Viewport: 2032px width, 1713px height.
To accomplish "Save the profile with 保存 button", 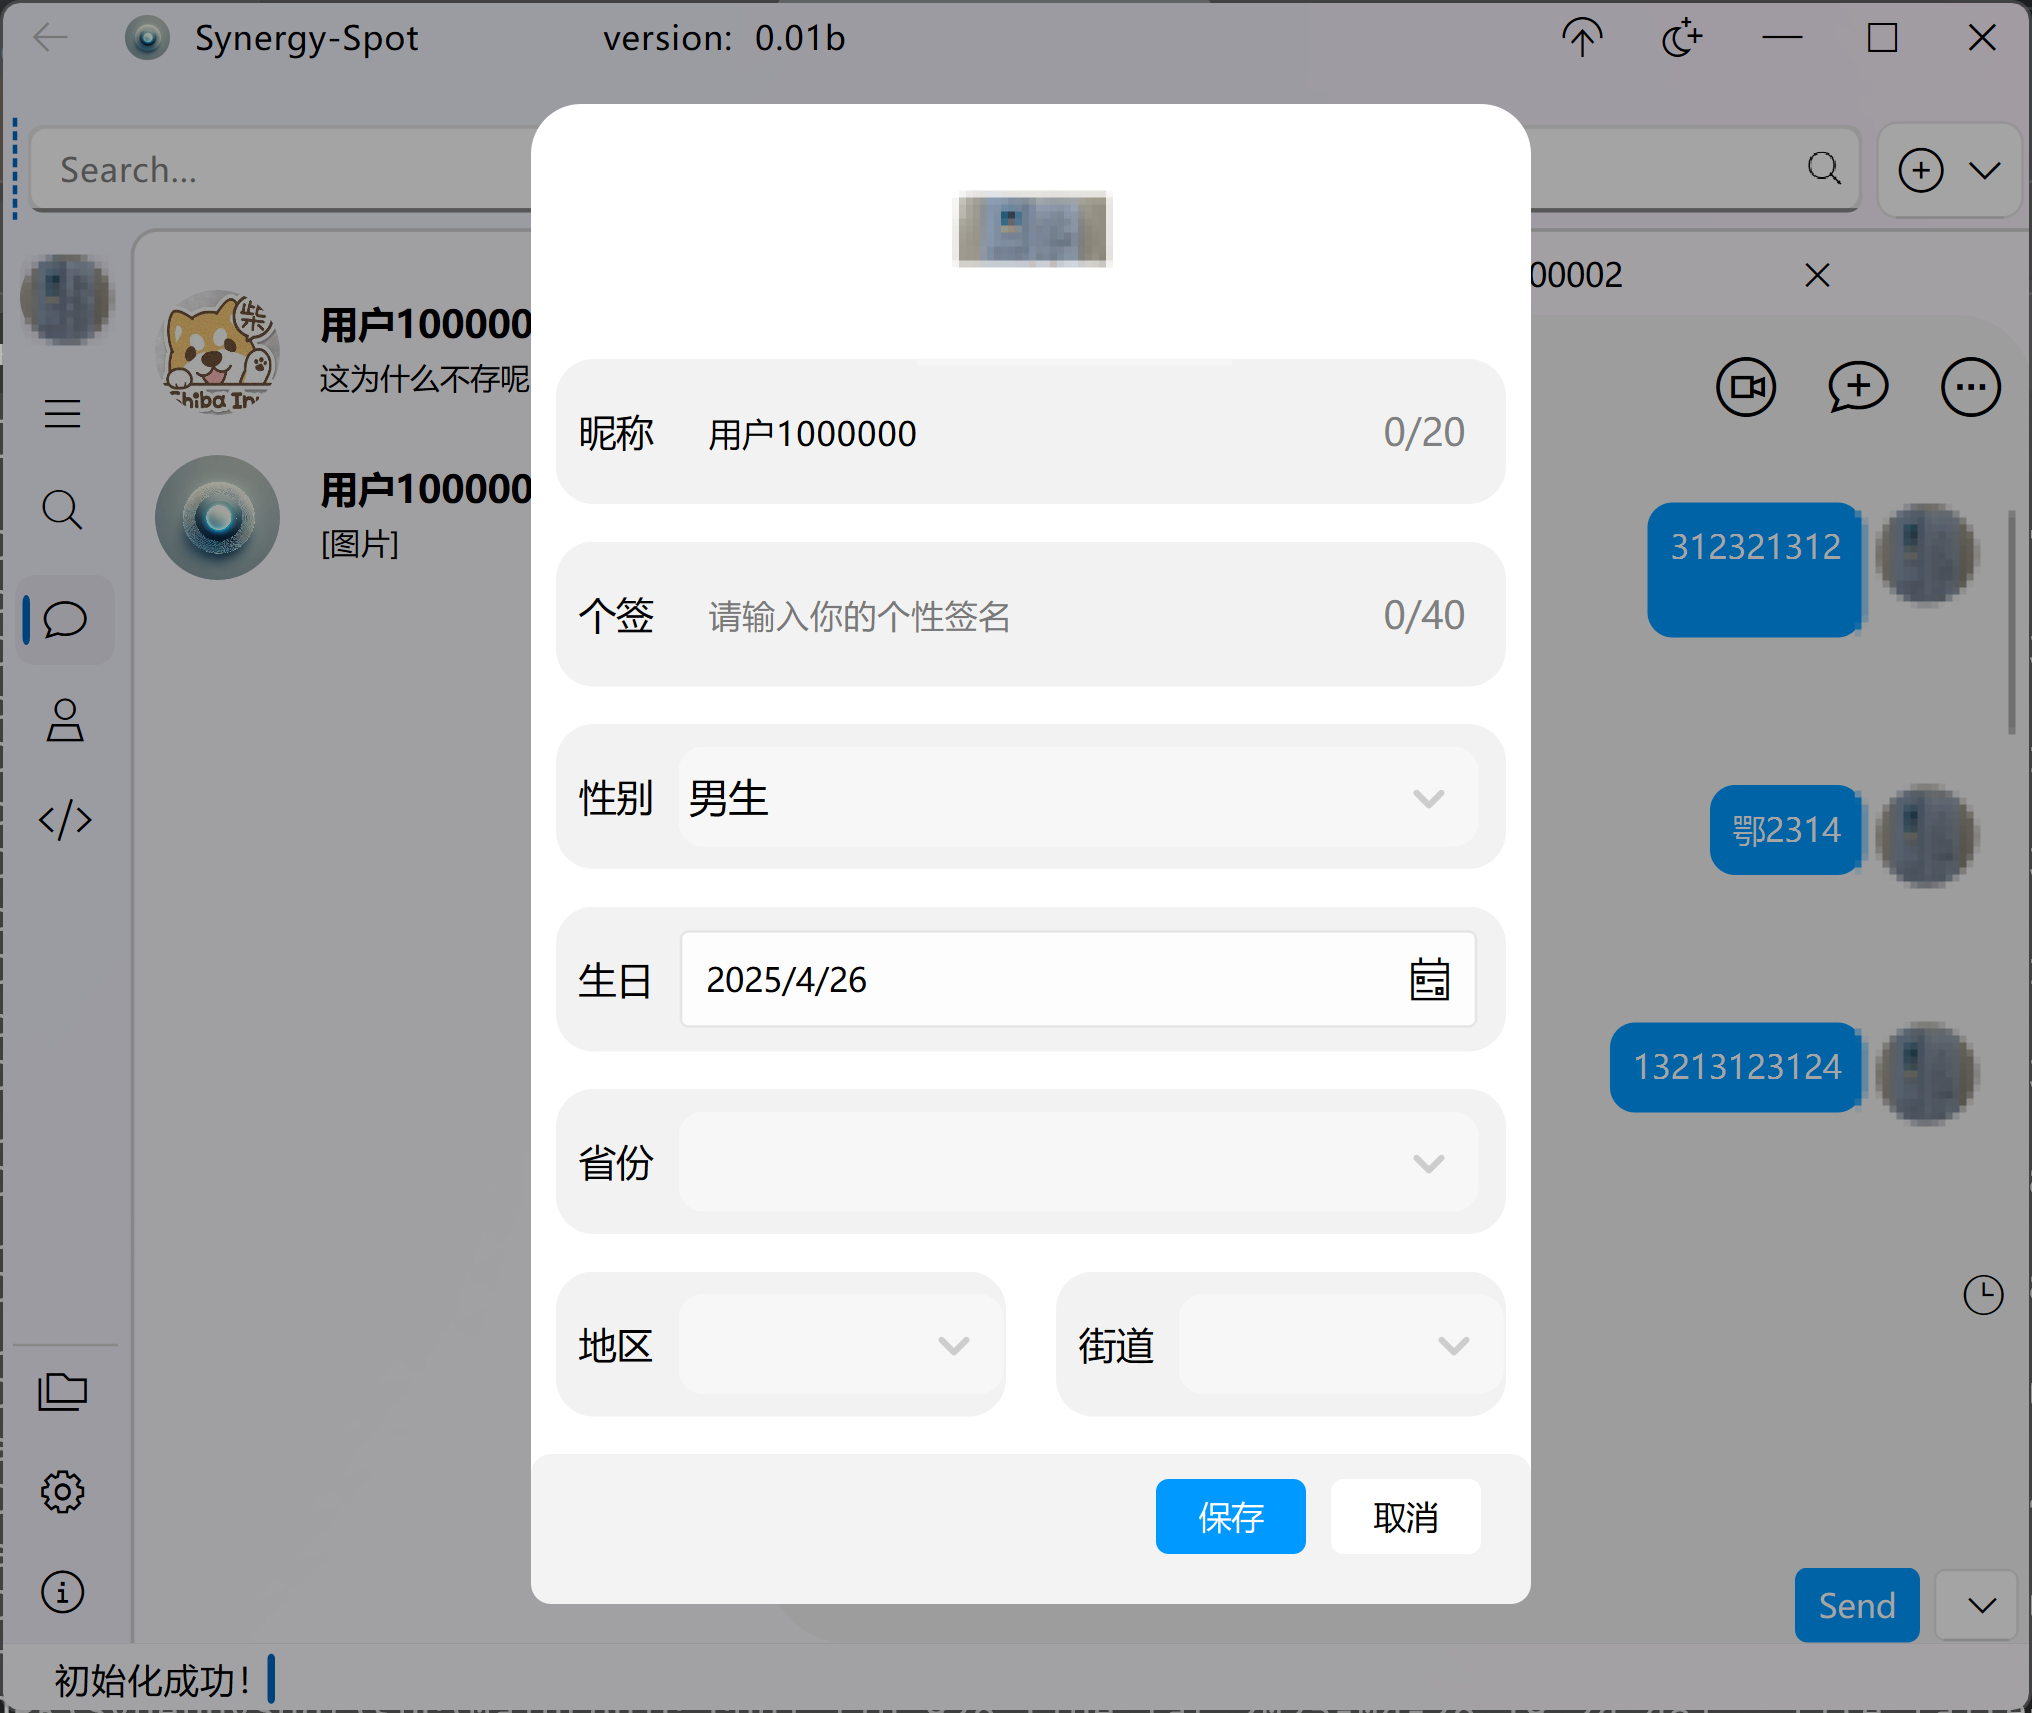I will coord(1230,1516).
